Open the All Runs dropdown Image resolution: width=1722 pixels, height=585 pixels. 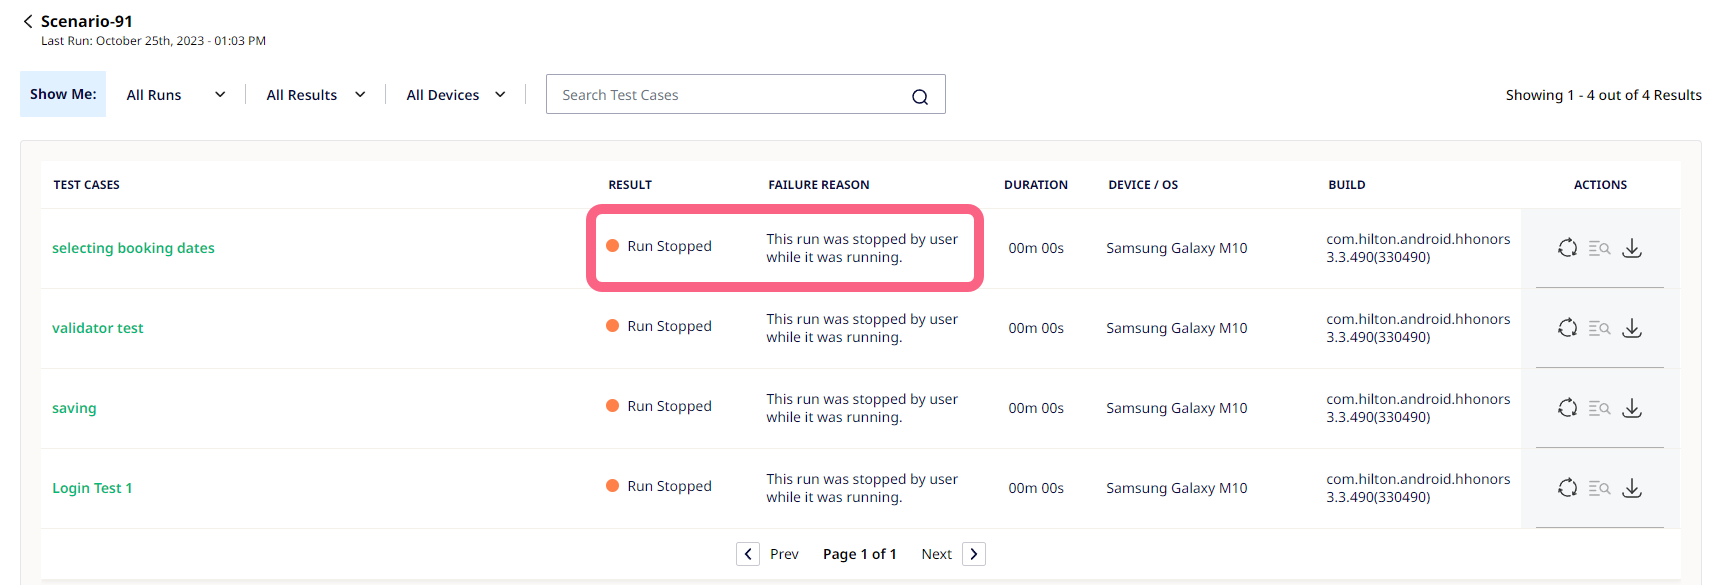(176, 95)
